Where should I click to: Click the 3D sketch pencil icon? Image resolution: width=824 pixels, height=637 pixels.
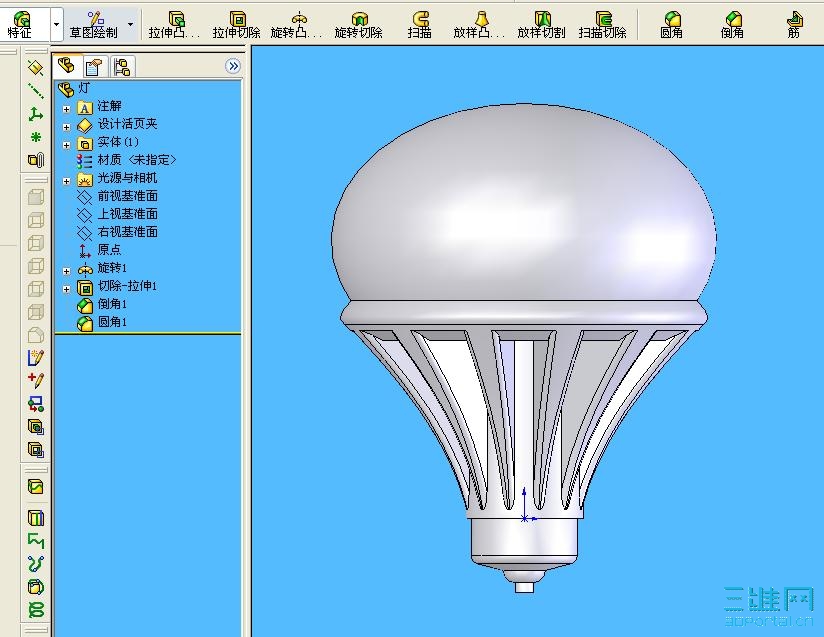click(35, 358)
